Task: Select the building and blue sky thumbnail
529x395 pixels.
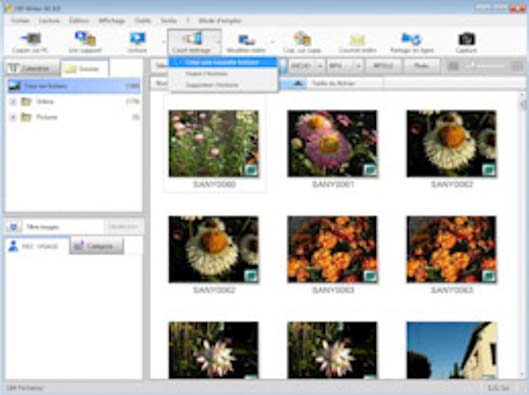Action: pyautogui.click(x=451, y=350)
